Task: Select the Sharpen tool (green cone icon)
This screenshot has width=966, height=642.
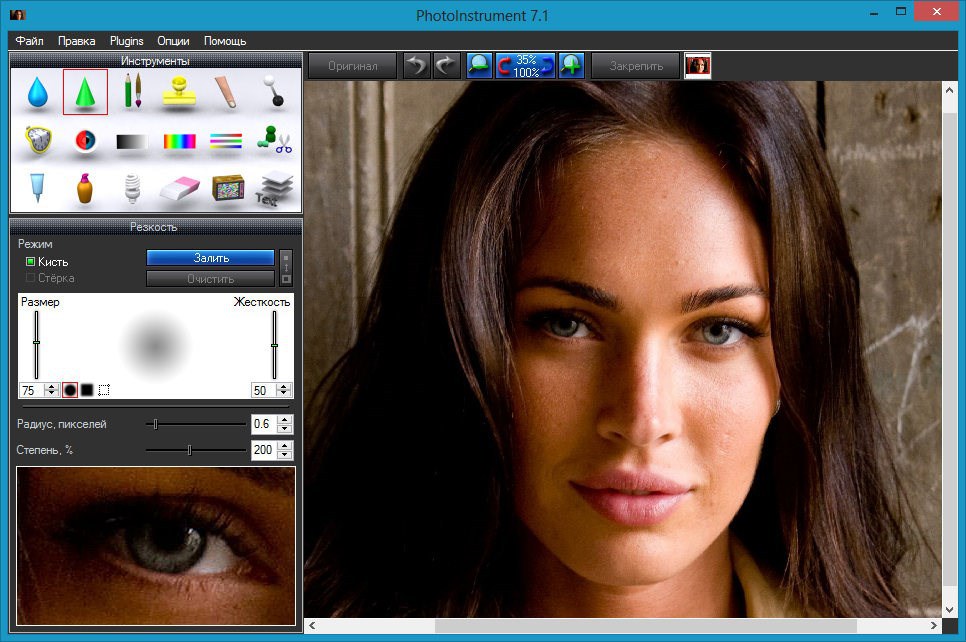Action: click(84, 95)
